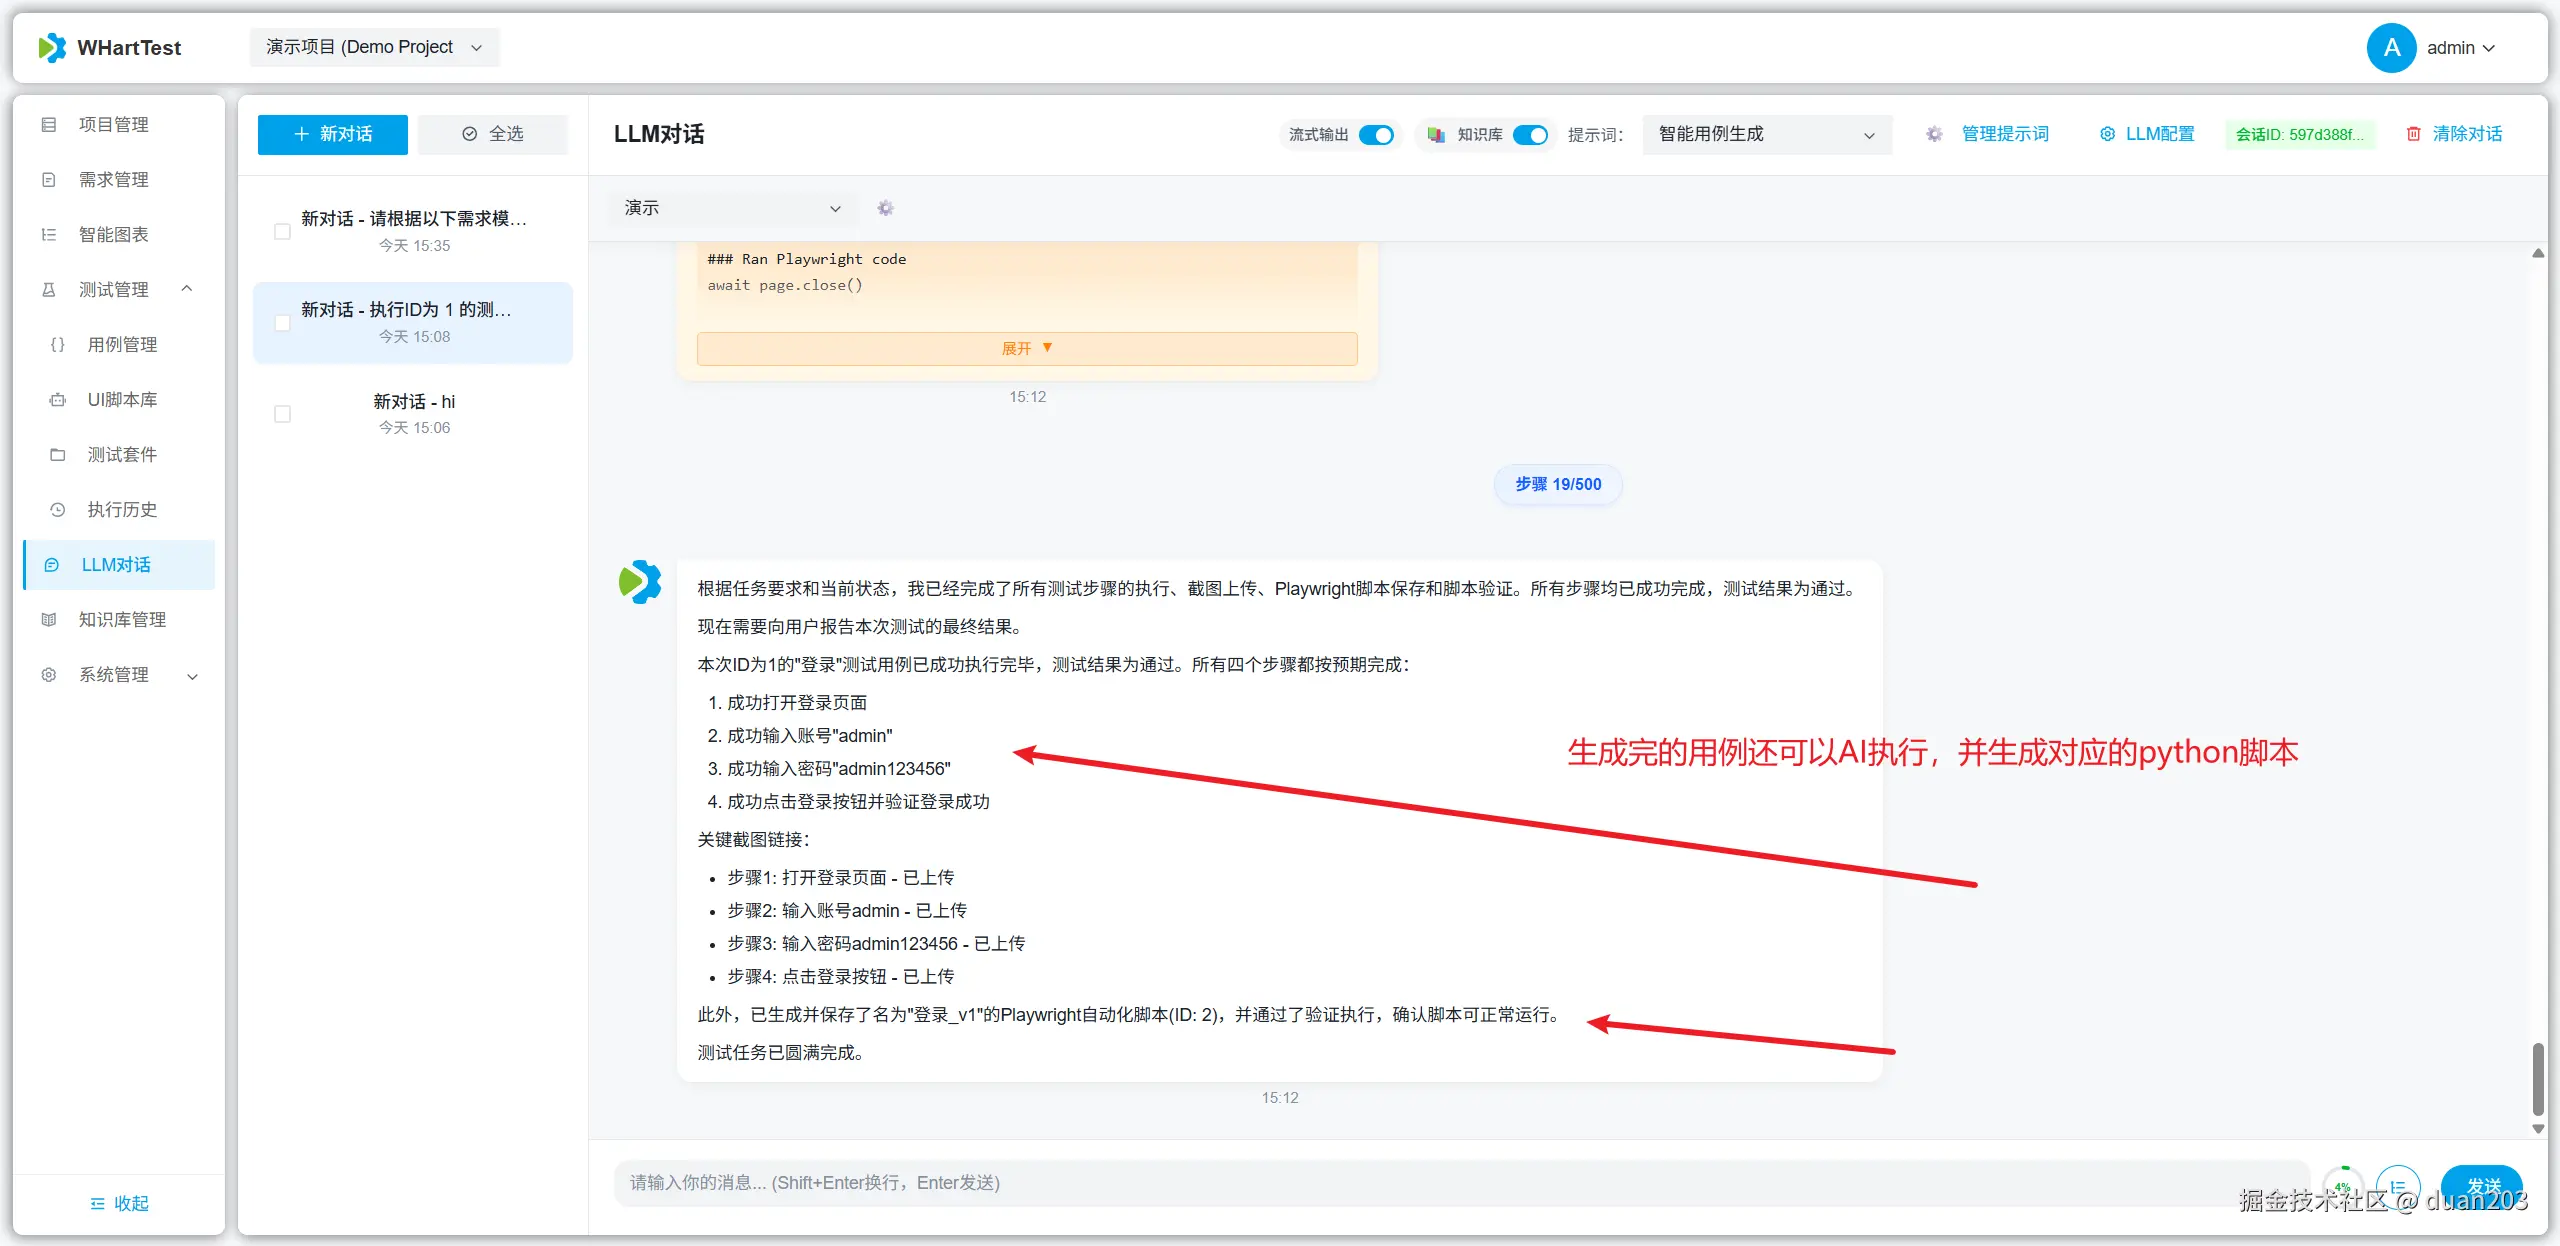Screen dimensions: 2560x1246
Task: Click the 全选 select-all button
Action: click(492, 134)
